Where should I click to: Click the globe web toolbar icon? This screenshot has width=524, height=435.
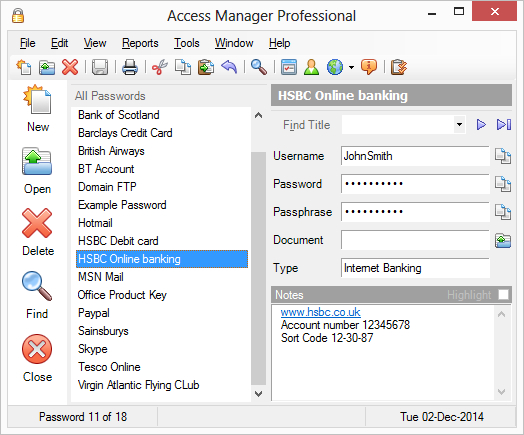tap(335, 67)
